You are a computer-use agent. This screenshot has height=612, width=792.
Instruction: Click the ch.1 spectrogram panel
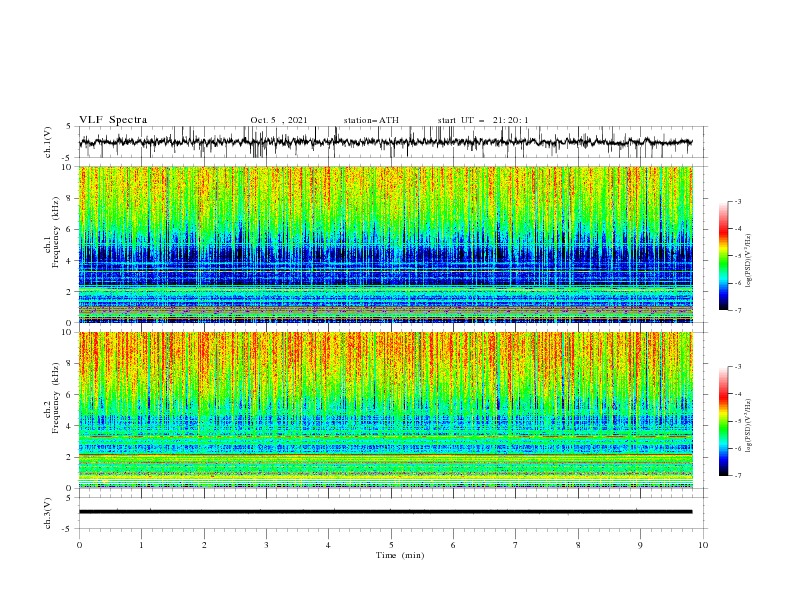385,244
